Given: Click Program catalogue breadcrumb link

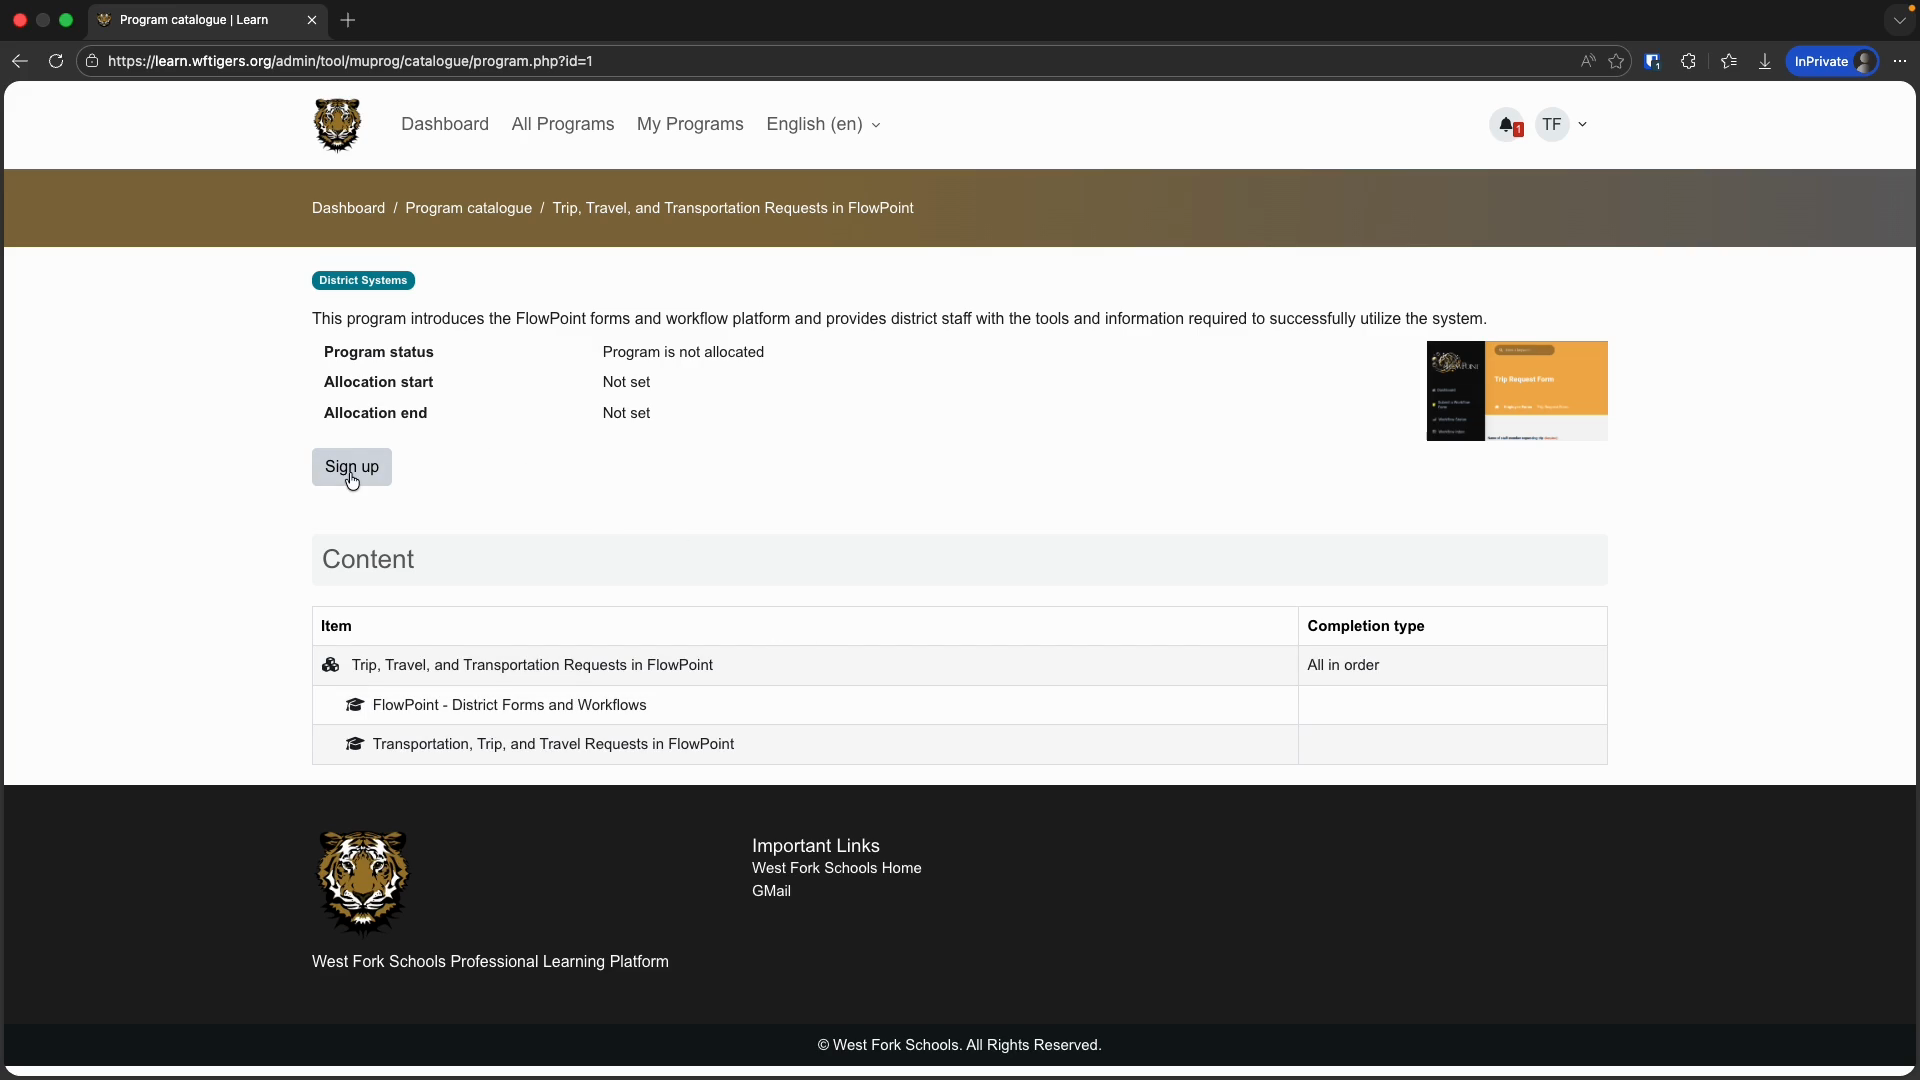Looking at the screenshot, I should tap(468, 208).
